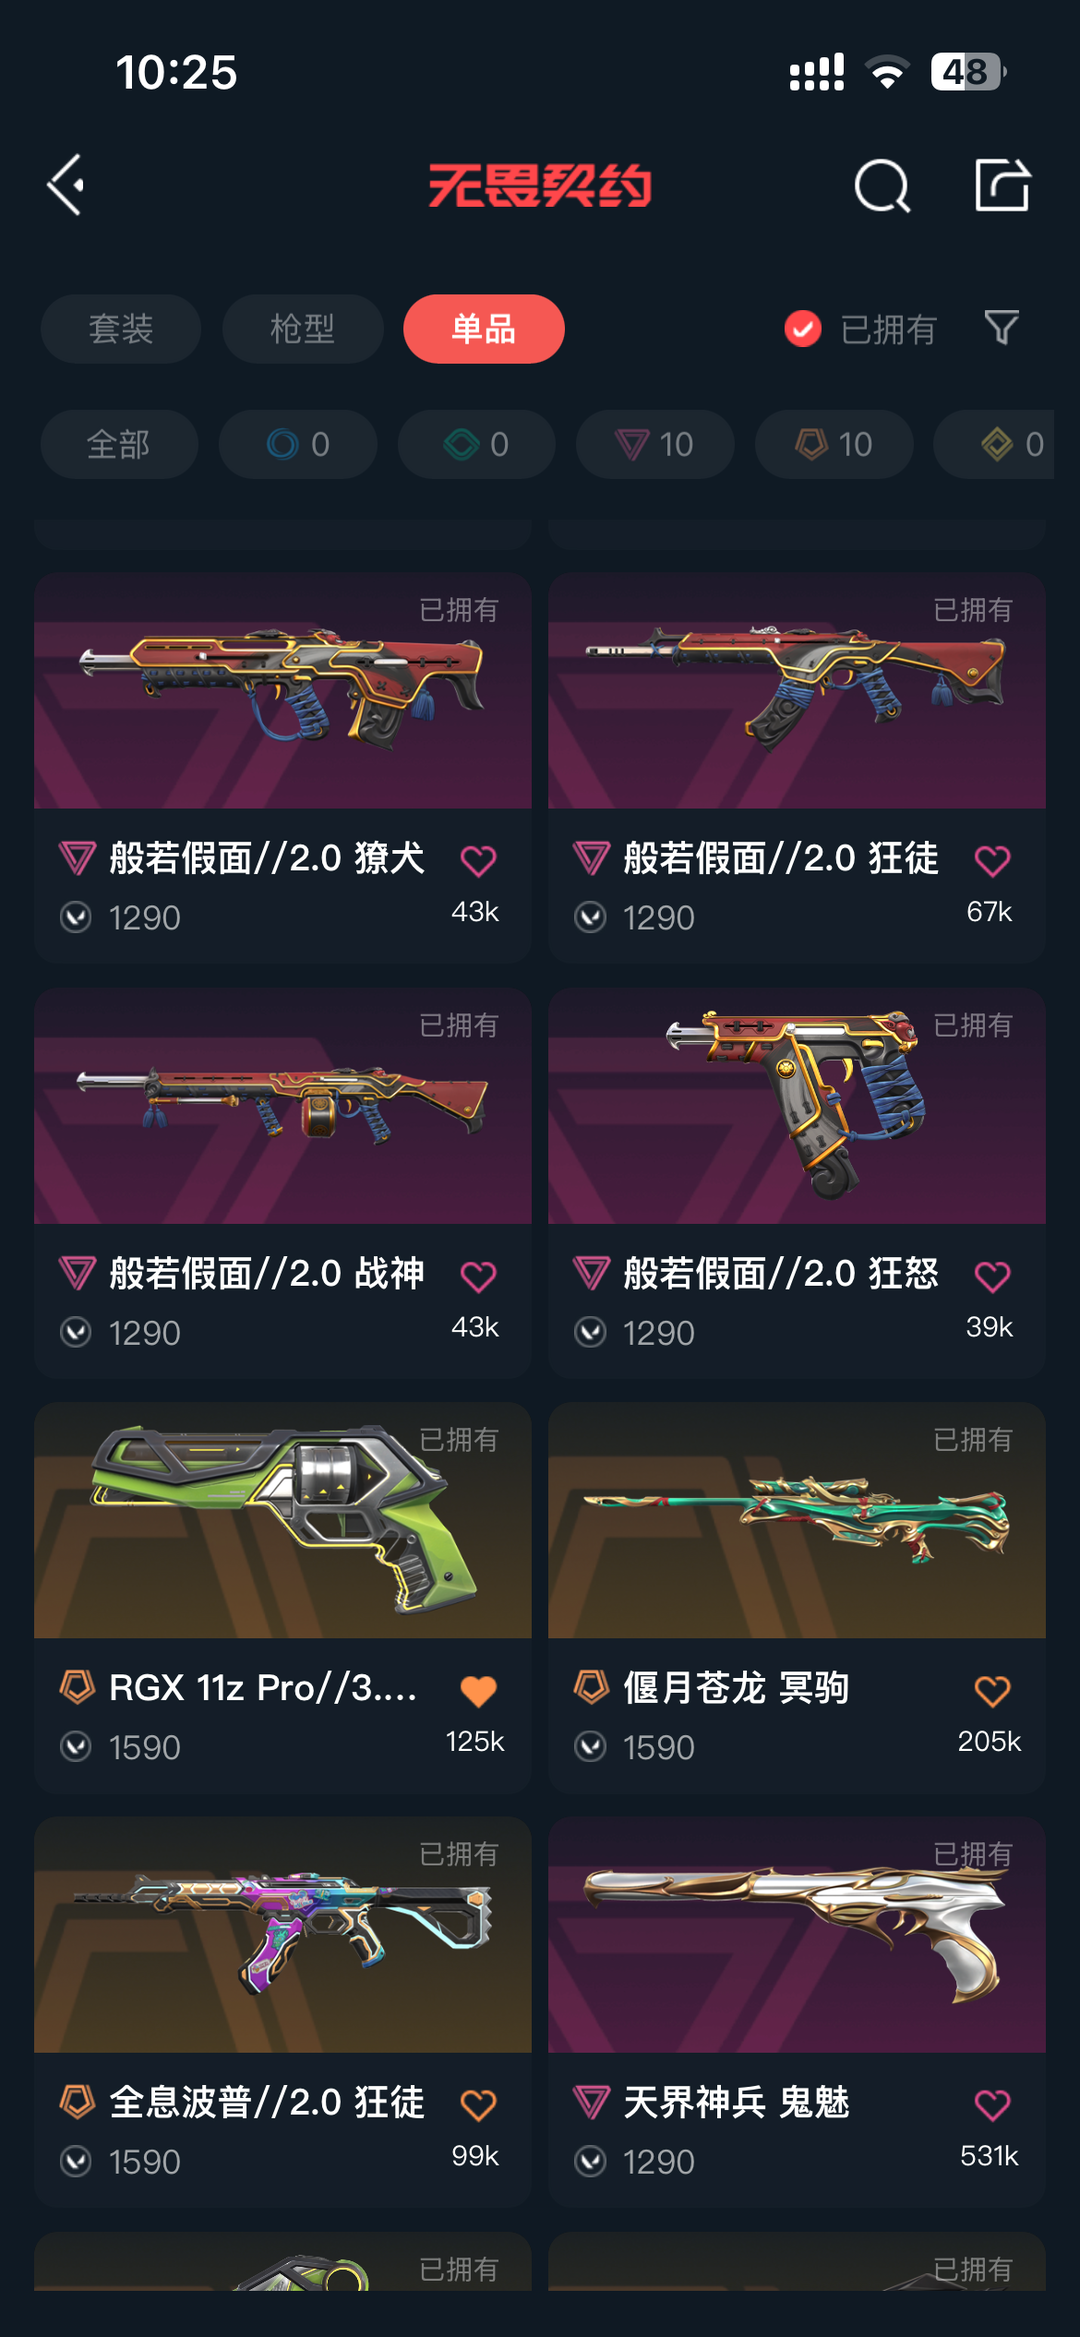
Task: Uncheck the 已拥有 owned checkbox
Action: click(802, 329)
